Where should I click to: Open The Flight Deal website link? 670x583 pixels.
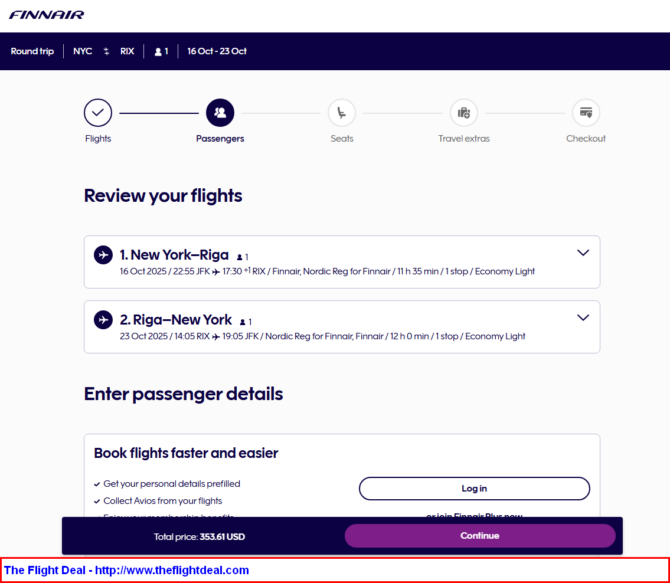pos(126,570)
